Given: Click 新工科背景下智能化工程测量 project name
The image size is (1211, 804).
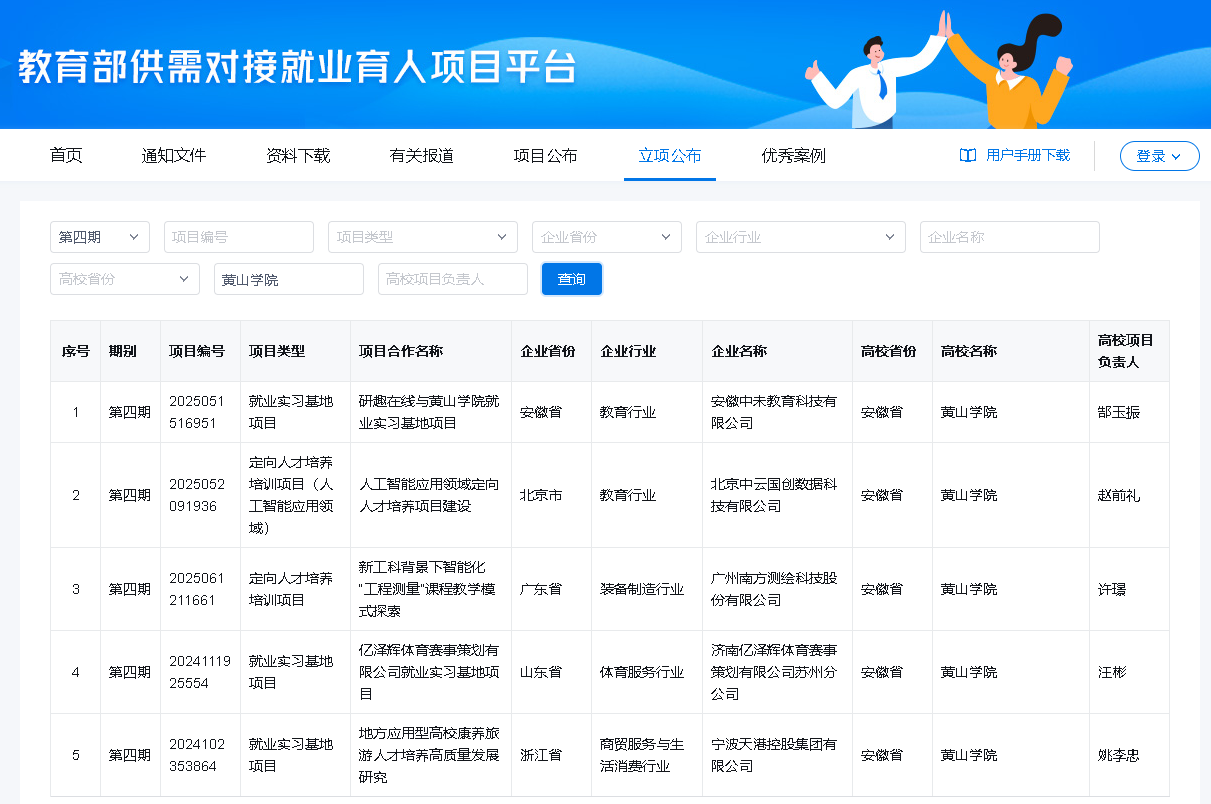Looking at the screenshot, I should 427,589.
